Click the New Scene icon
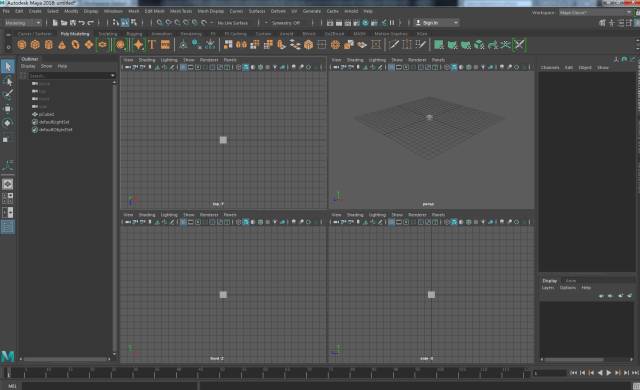640x390 pixels. tap(55, 23)
